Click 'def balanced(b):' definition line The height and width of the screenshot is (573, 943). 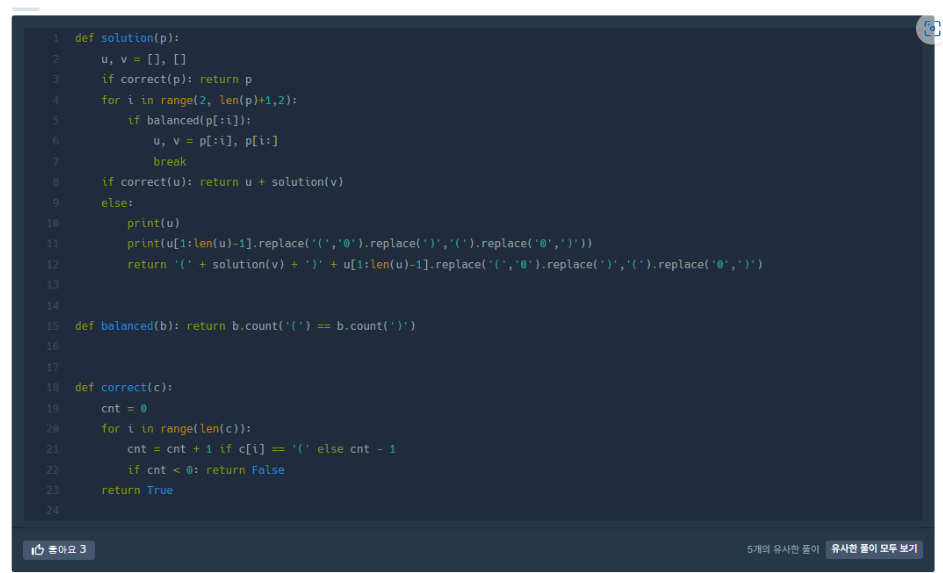245,326
